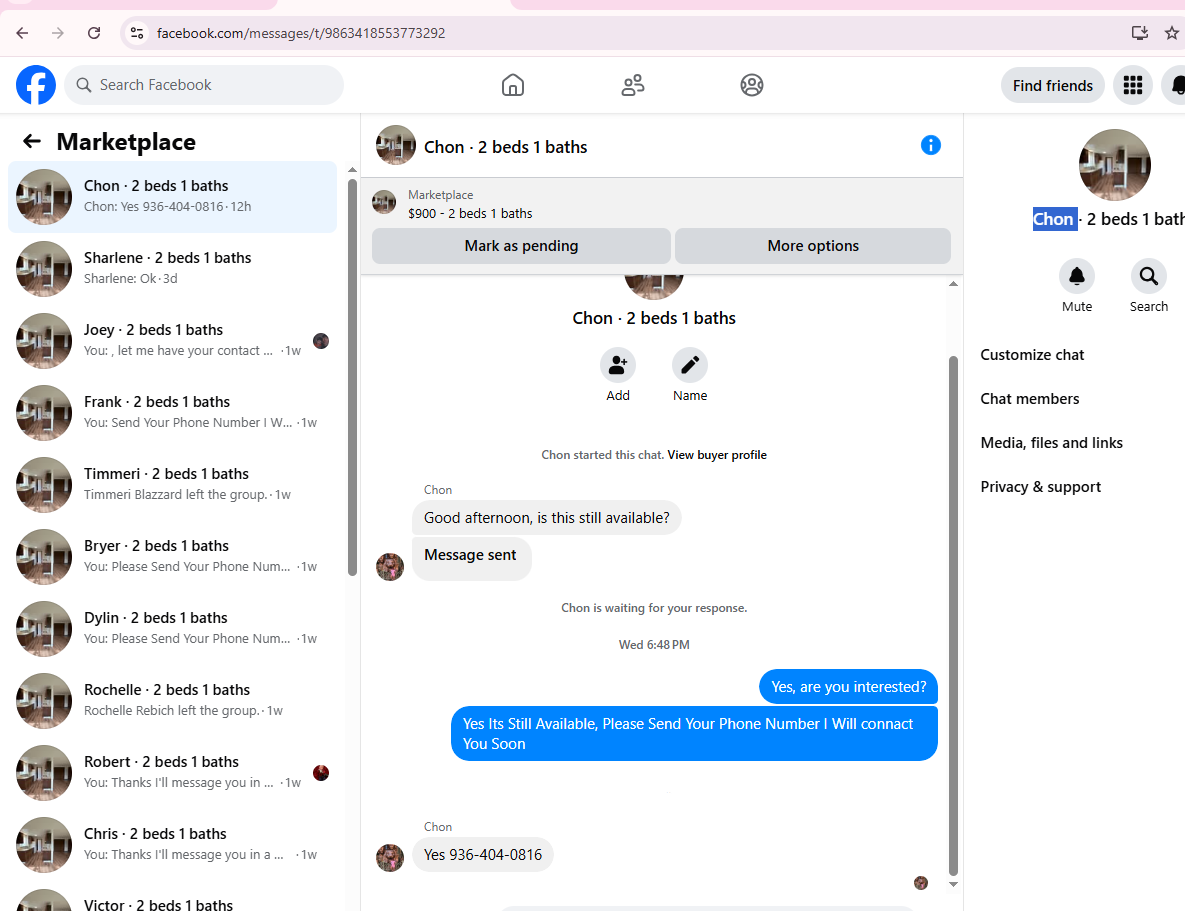The width and height of the screenshot is (1185, 911).
Task: Click the seen-by avatar below last message
Action: [x=920, y=882]
